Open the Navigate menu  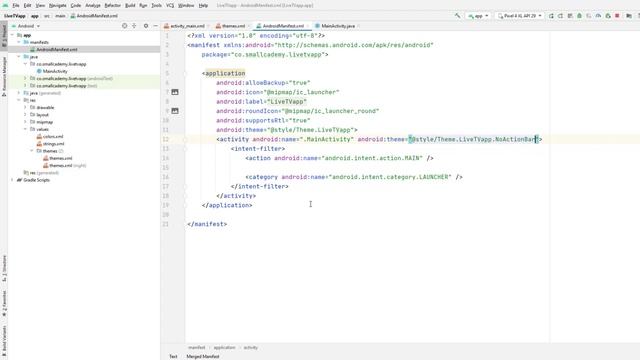click(x=58, y=5)
